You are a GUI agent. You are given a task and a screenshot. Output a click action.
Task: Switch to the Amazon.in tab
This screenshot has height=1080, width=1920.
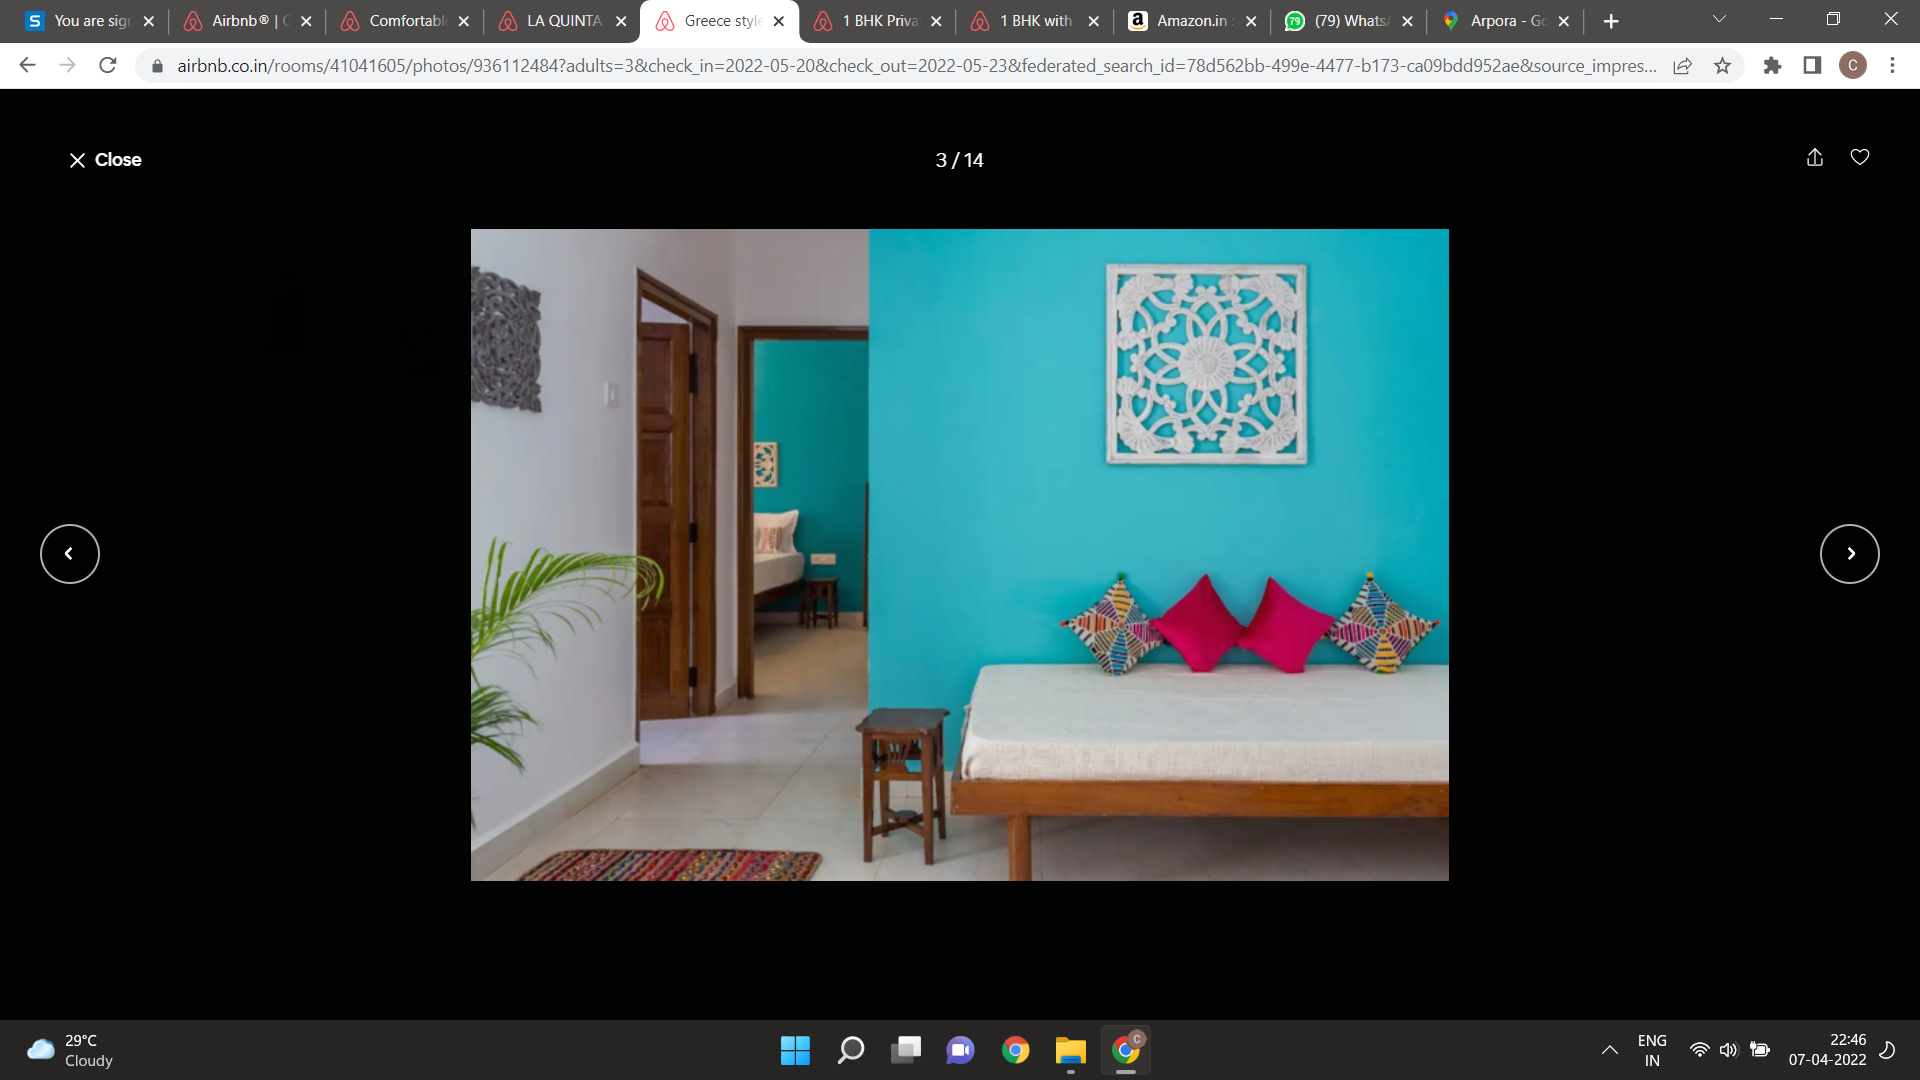(1191, 21)
